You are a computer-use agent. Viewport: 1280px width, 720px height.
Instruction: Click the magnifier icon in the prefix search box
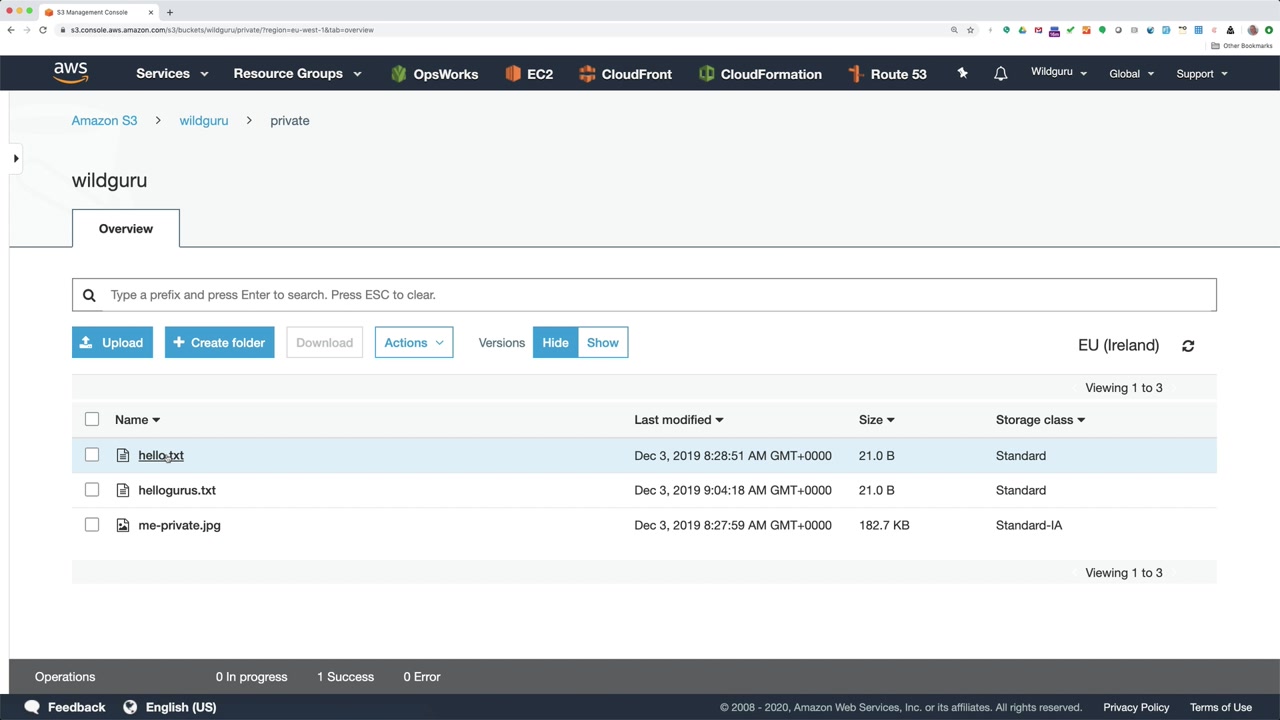coord(89,295)
